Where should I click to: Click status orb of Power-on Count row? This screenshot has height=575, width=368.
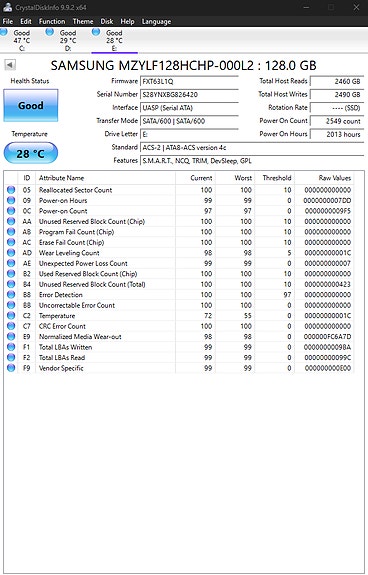click(x=11, y=211)
